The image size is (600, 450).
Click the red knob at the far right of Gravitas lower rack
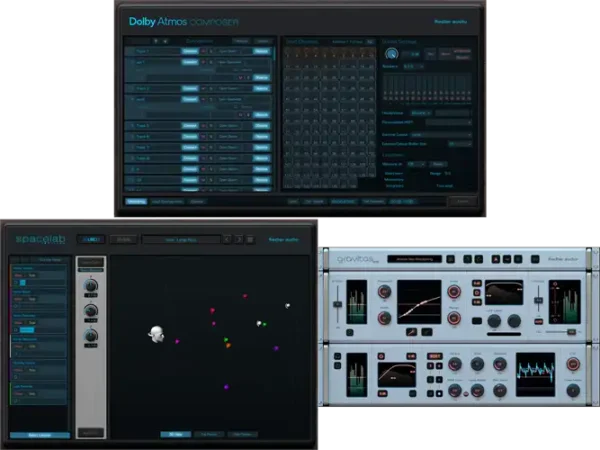tap(573, 364)
